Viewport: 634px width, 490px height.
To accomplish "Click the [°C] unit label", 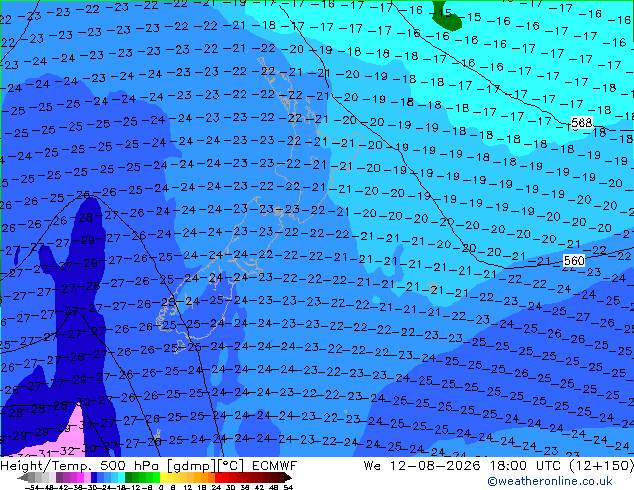I will pos(231,466).
